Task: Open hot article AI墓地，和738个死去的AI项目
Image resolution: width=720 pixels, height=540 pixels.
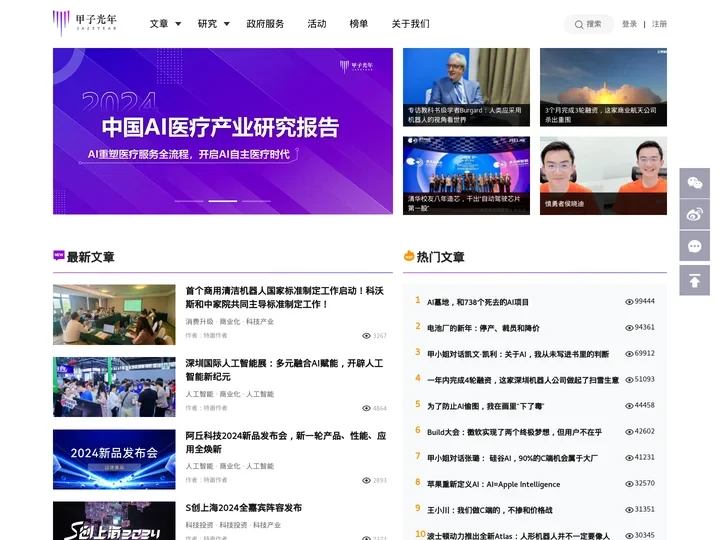Action: (x=478, y=302)
